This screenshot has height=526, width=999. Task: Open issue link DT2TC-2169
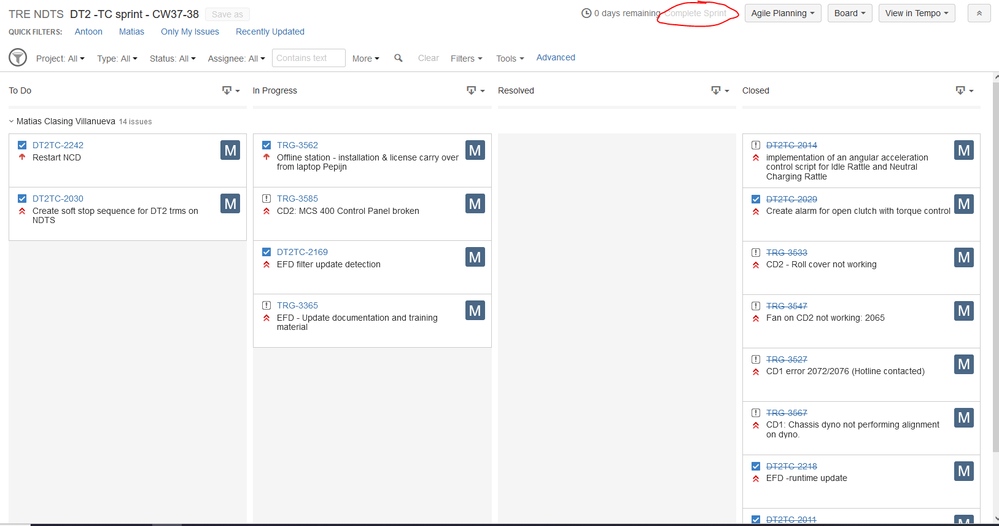(303, 252)
